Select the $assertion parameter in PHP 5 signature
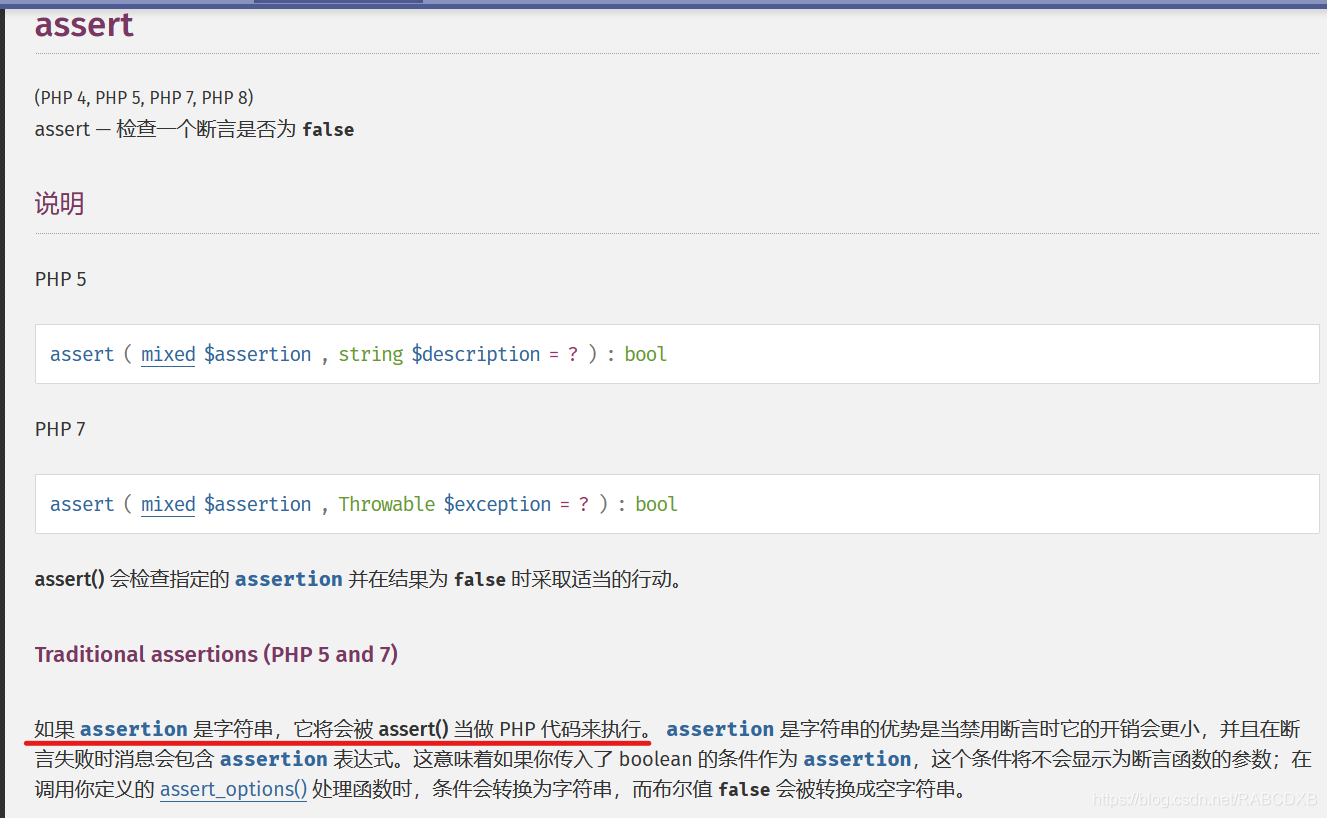This screenshot has height=818, width=1327. click(258, 354)
